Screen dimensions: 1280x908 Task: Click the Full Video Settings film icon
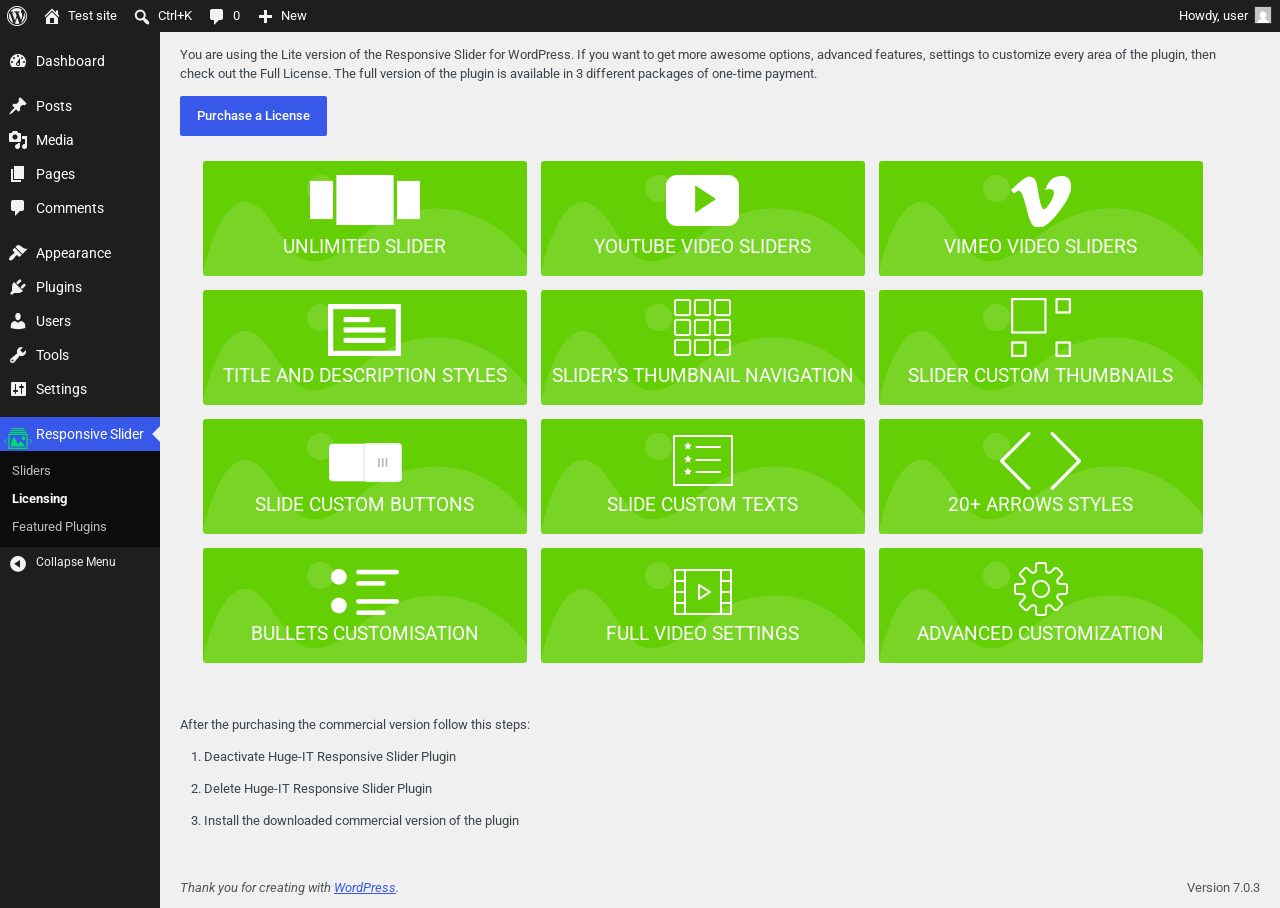(x=703, y=592)
